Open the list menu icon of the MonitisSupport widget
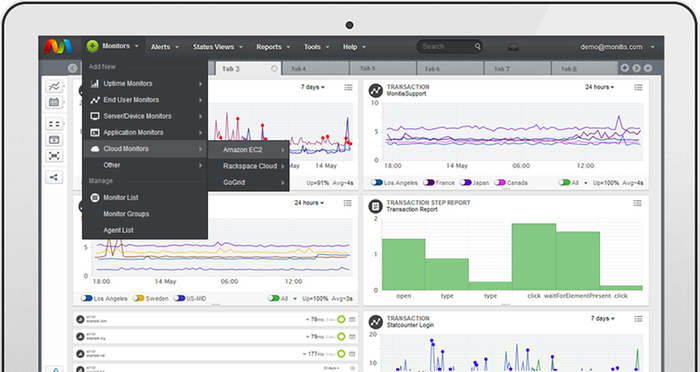The image size is (700, 372). (638, 88)
